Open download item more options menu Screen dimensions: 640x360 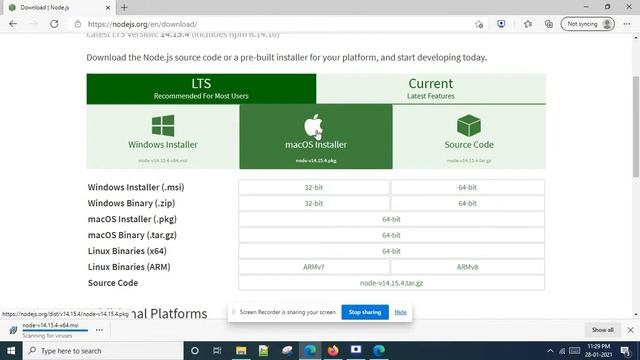coord(99,330)
